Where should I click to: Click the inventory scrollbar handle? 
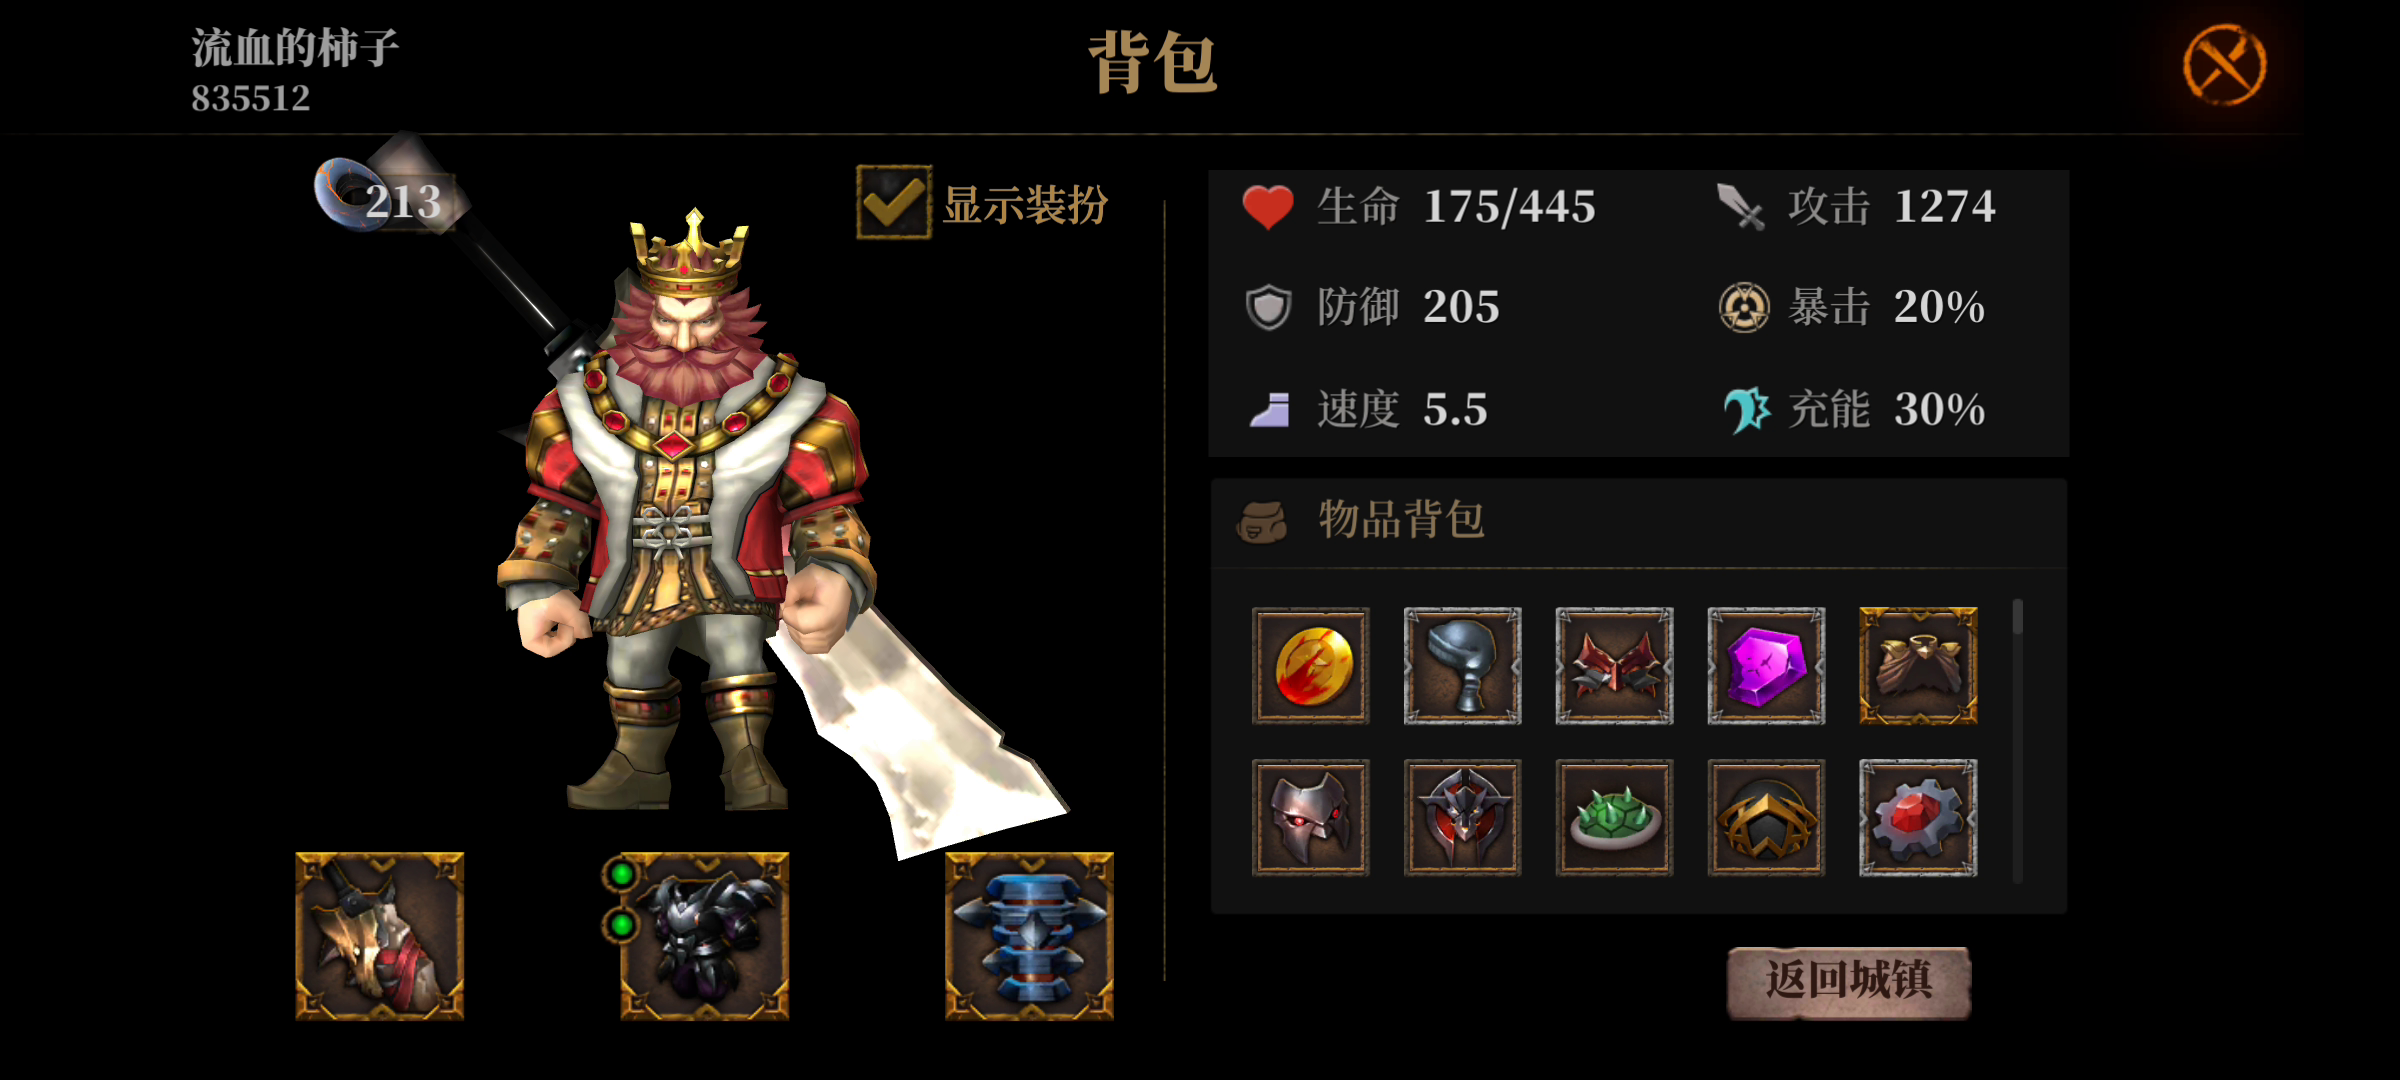pos(2018,616)
